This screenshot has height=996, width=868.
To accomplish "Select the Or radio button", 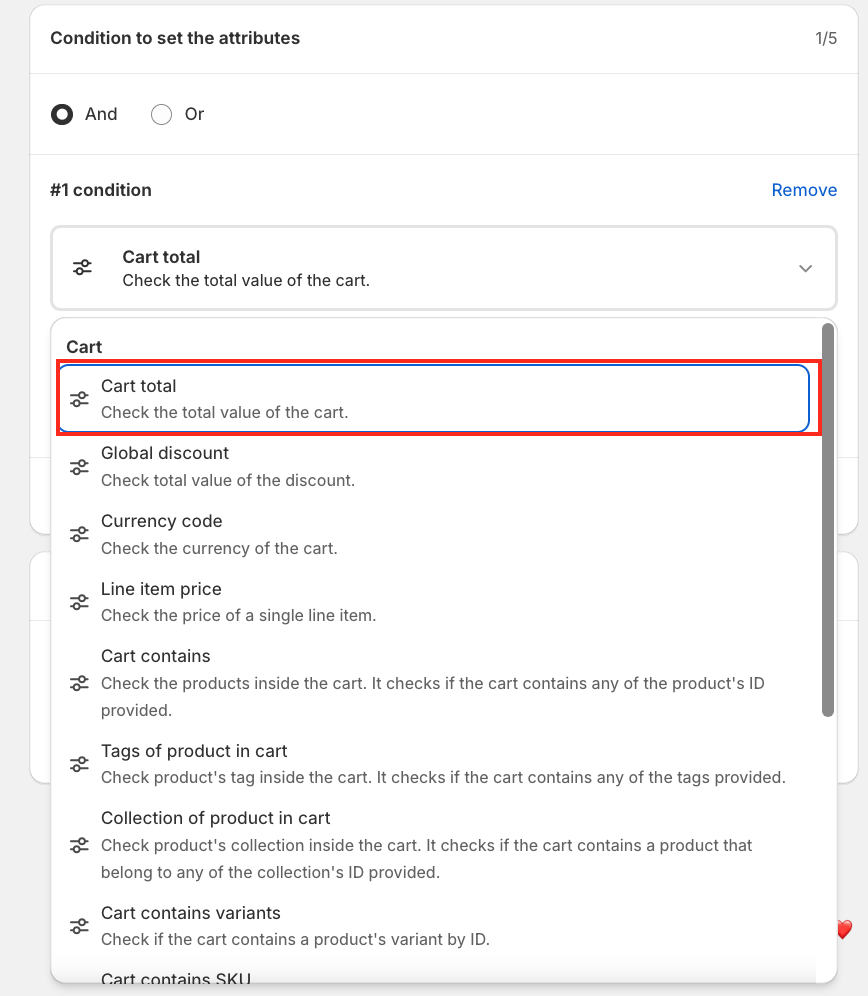I will [x=161, y=114].
